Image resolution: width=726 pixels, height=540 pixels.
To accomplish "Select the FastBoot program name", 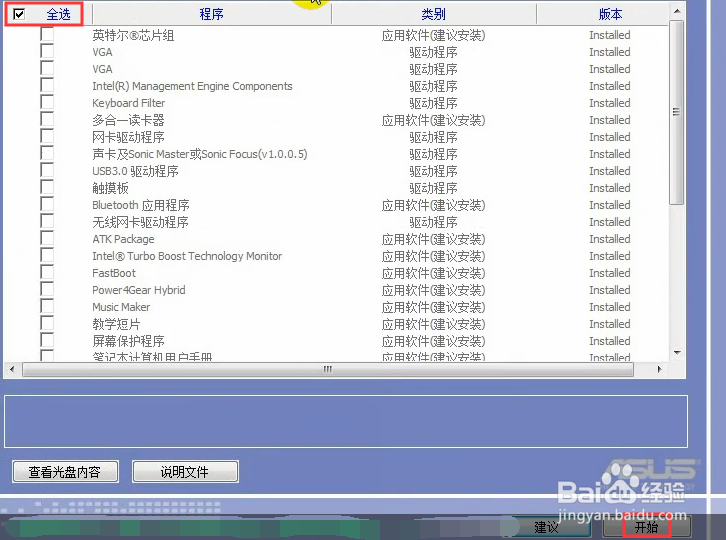I will pos(114,273).
